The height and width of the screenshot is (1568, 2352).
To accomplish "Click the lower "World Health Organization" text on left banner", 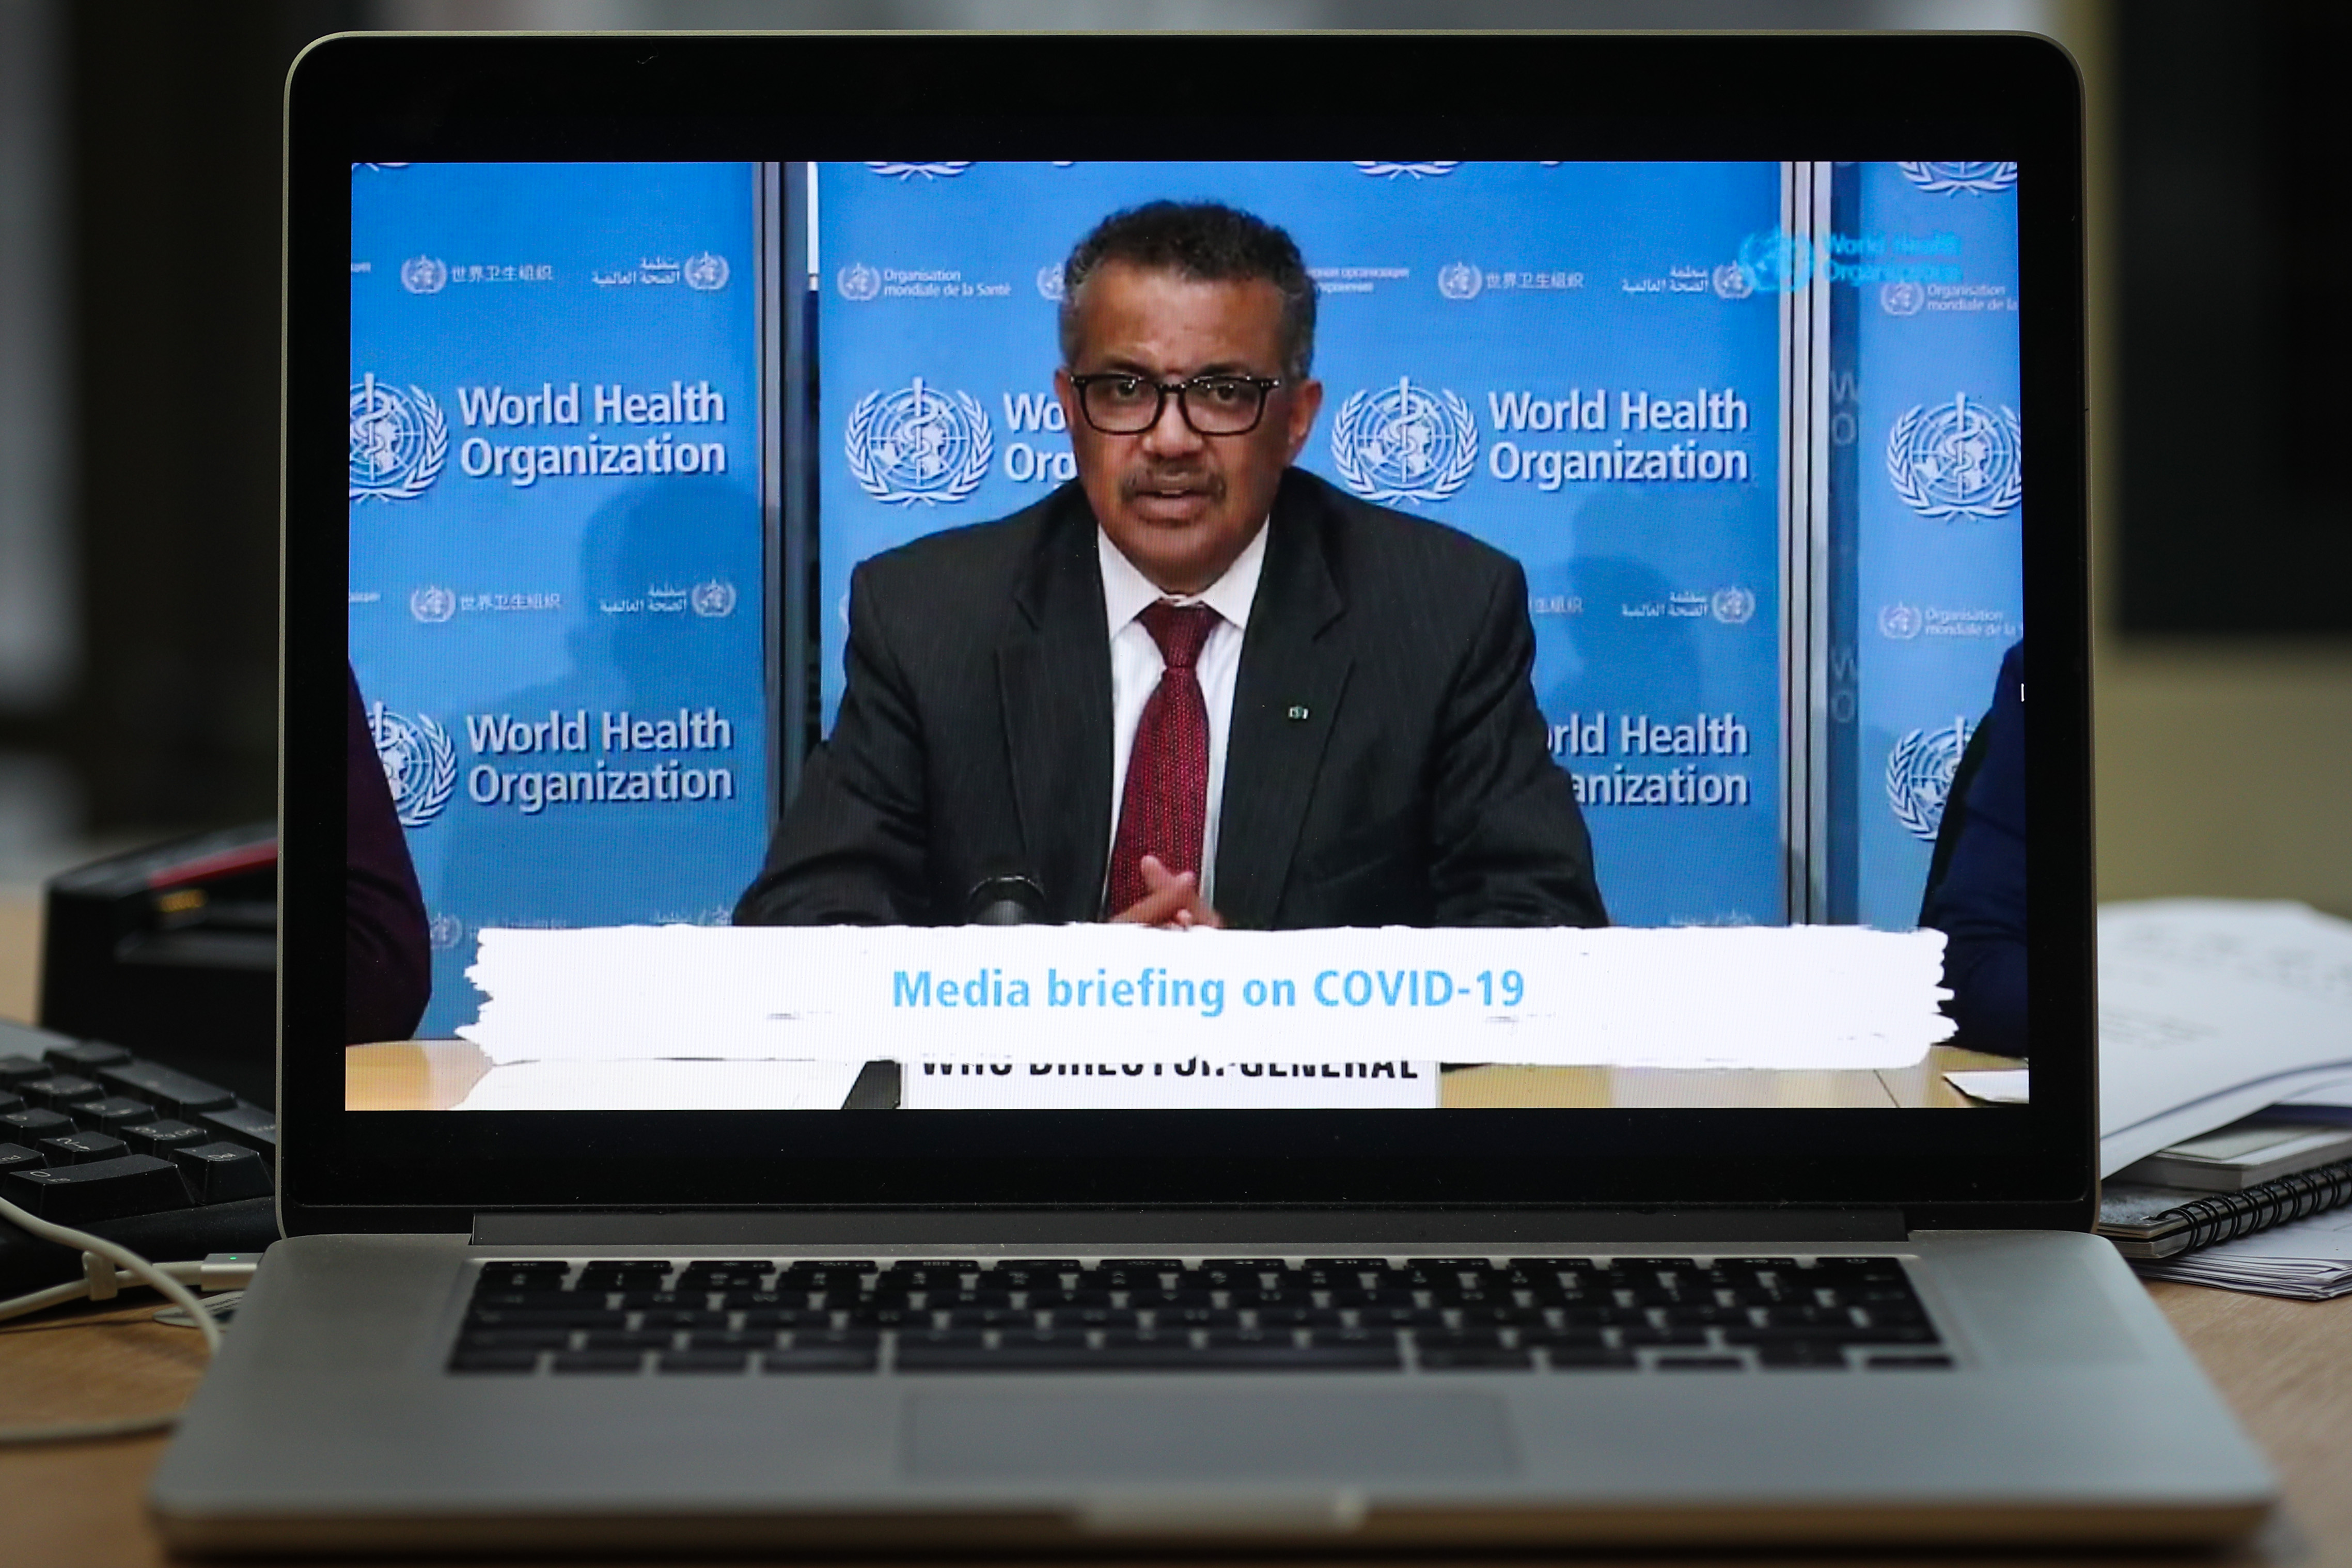I will click(598, 758).
